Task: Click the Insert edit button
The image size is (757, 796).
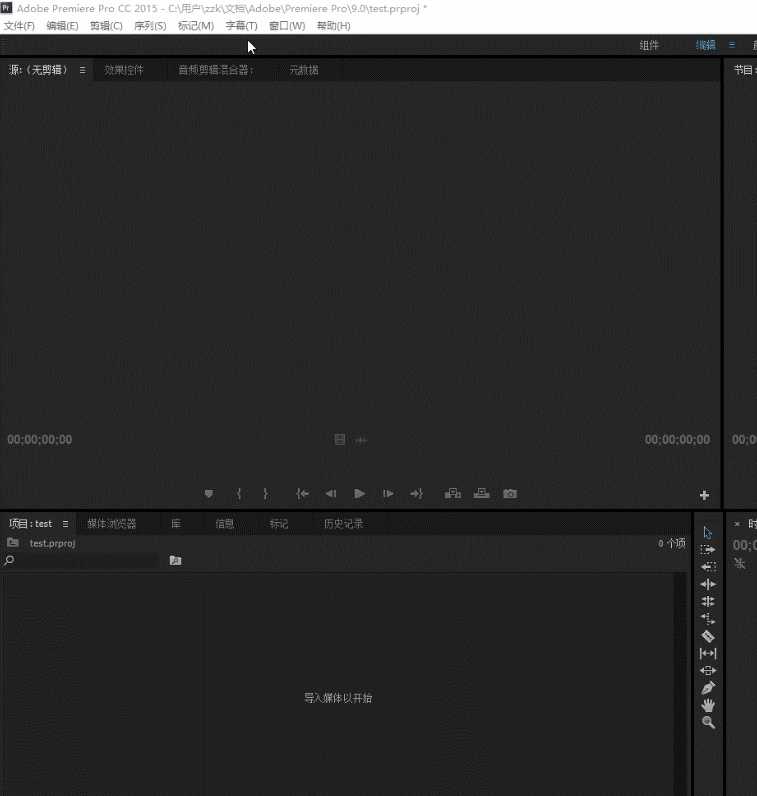Action: (452, 493)
